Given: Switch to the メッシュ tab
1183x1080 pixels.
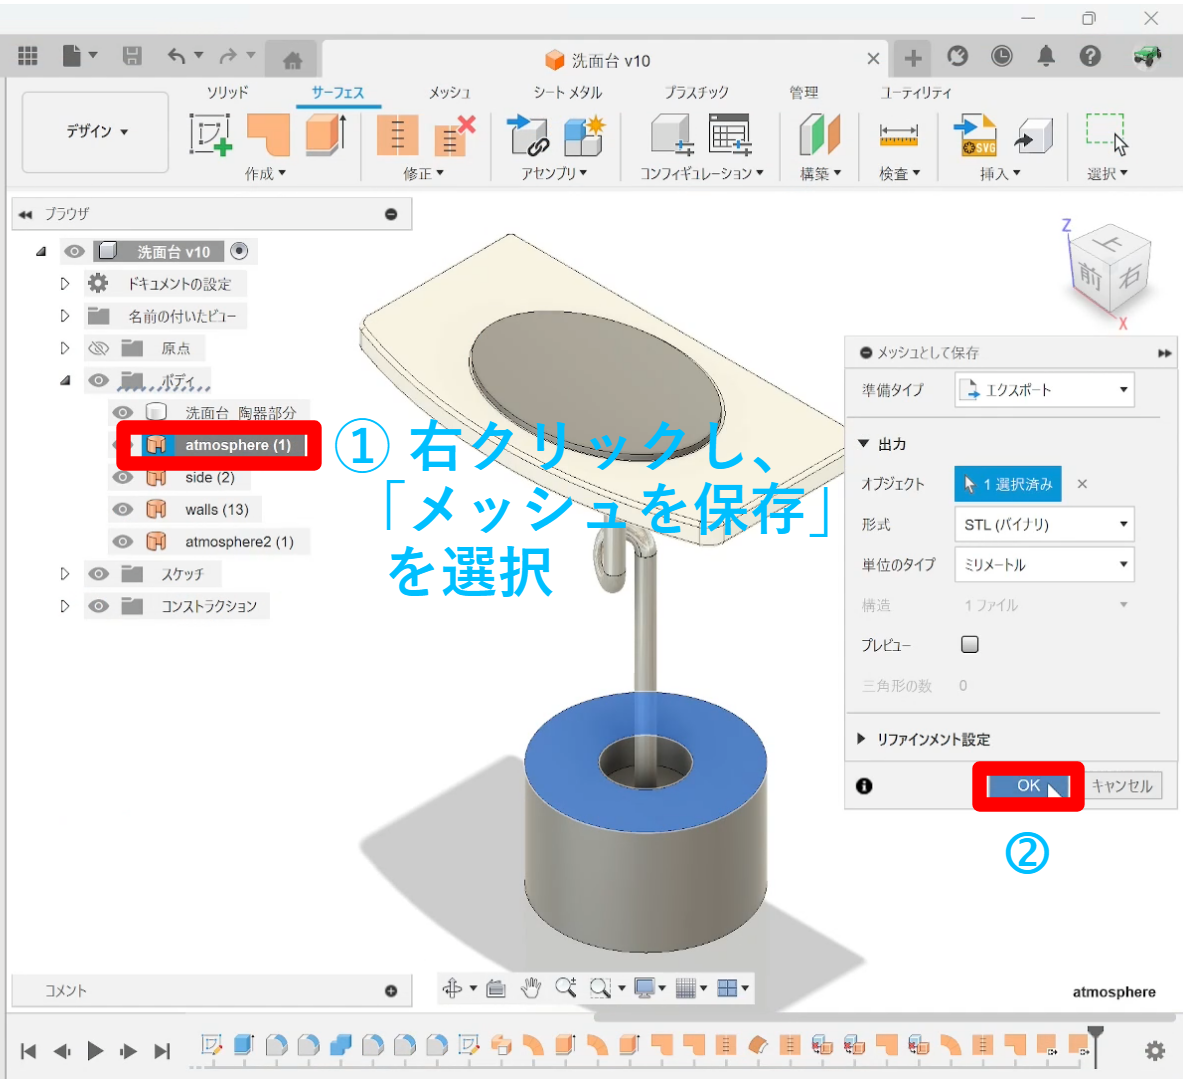Looking at the screenshot, I should [449, 92].
